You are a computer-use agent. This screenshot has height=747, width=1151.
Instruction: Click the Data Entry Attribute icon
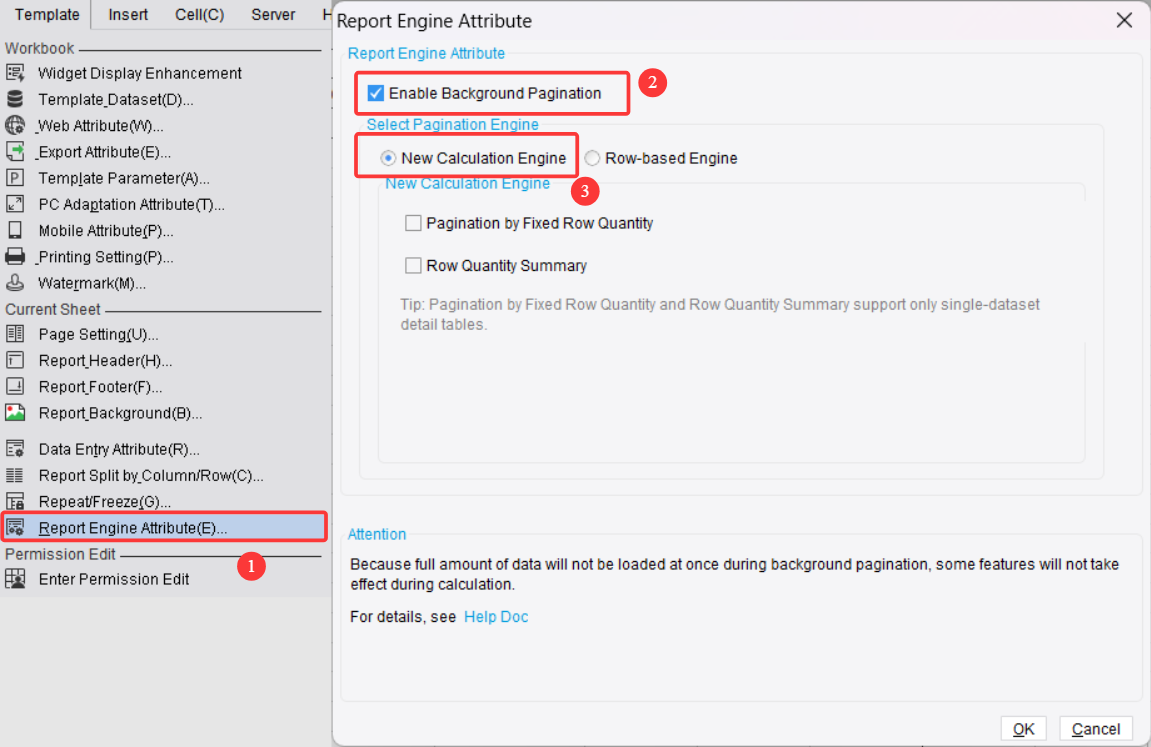15,448
